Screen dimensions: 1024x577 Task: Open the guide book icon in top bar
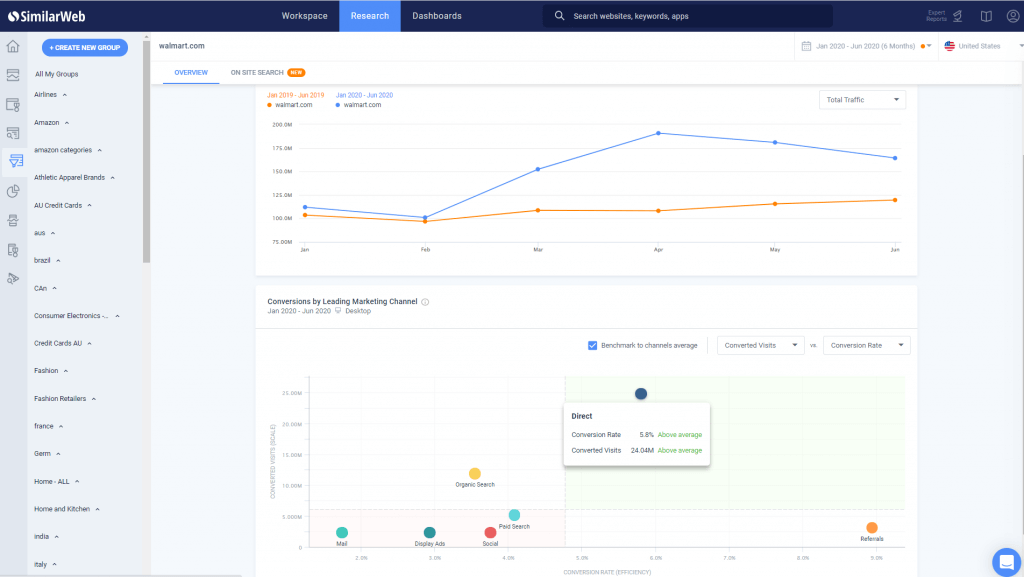point(985,14)
